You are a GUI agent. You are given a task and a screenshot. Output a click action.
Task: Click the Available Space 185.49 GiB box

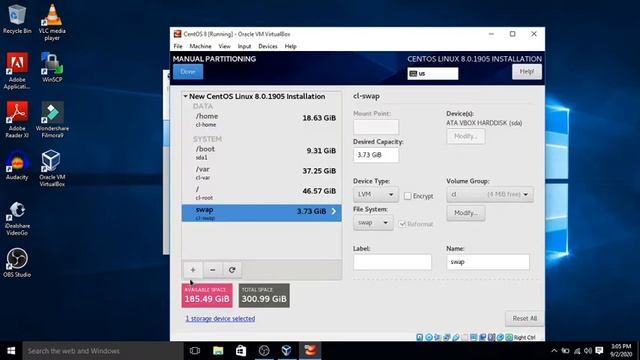tap(207, 296)
